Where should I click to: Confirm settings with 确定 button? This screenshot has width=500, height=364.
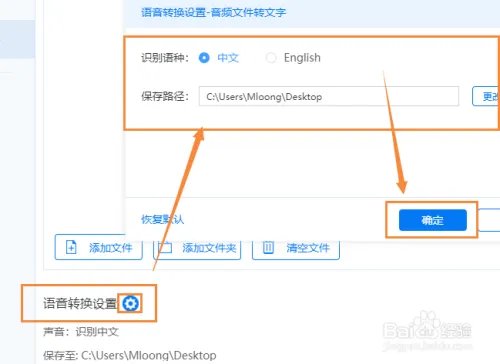433,220
